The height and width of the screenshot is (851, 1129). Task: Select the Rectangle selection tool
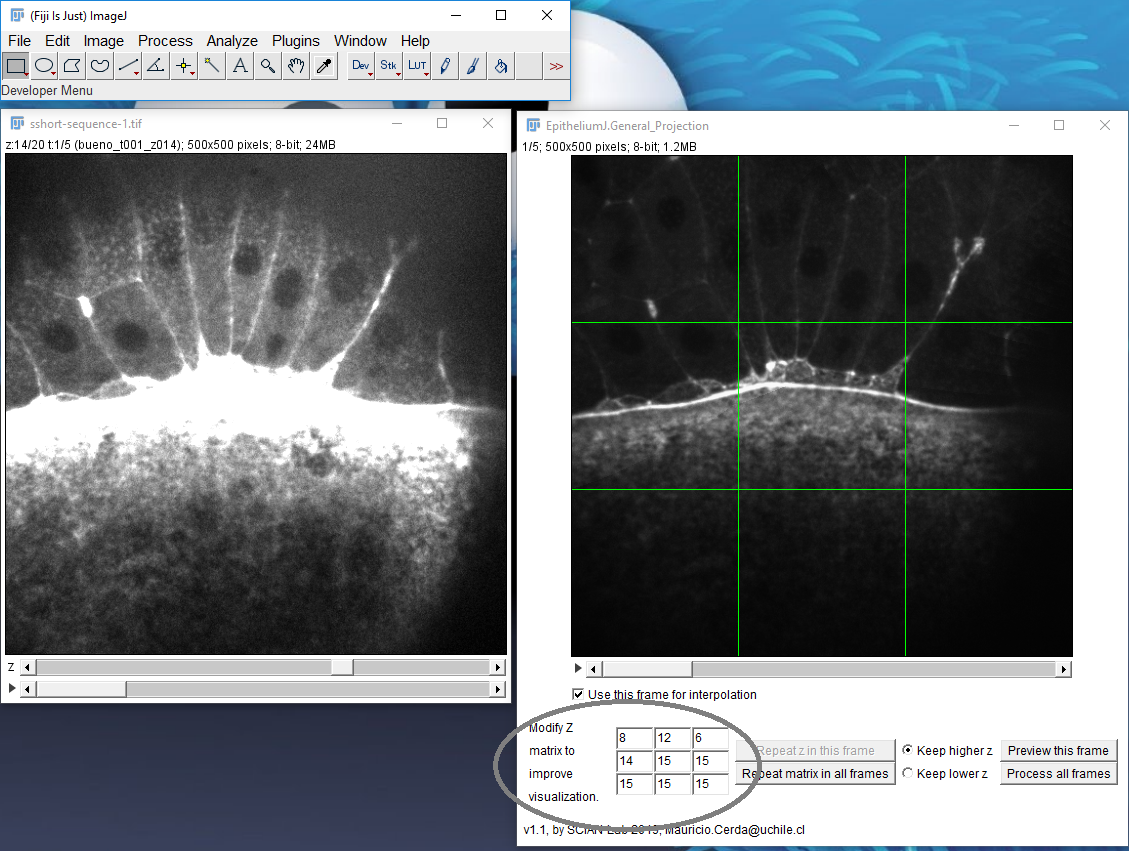[x=16, y=66]
